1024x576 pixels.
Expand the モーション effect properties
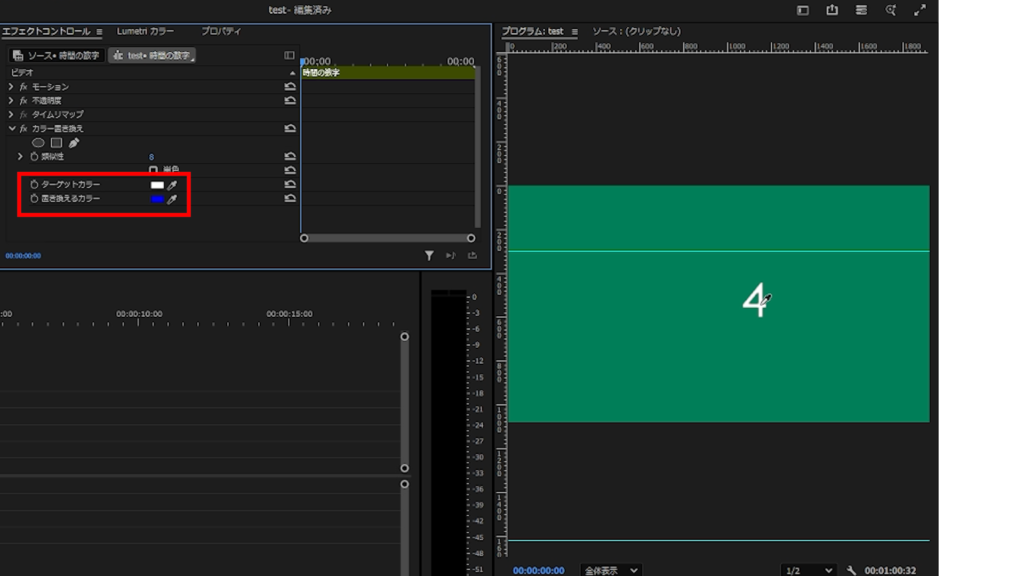coord(11,87)
